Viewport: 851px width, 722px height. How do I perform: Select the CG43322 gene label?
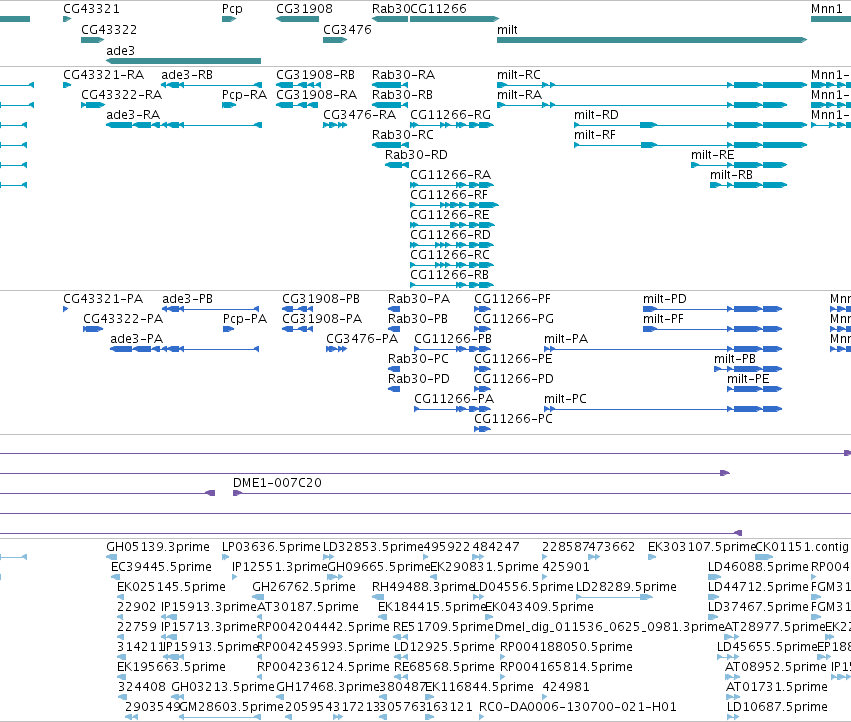pyautogui.click(x=109, y=30)
